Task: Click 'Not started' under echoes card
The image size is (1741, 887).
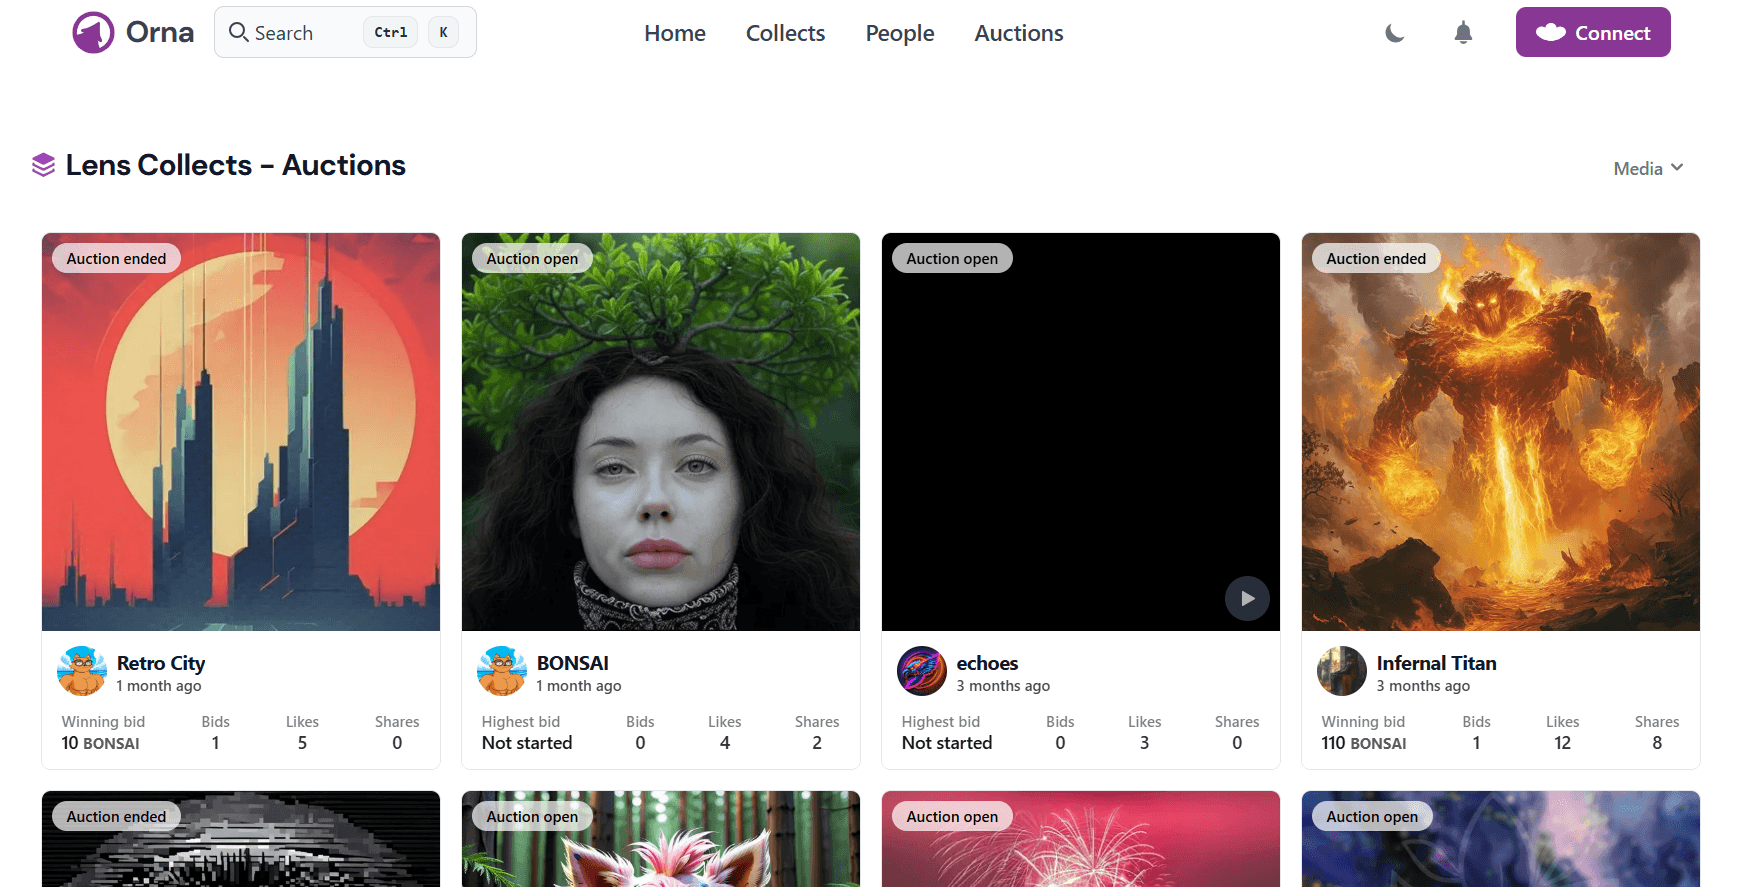Action: pyautogui.click(x=947, y=743)
